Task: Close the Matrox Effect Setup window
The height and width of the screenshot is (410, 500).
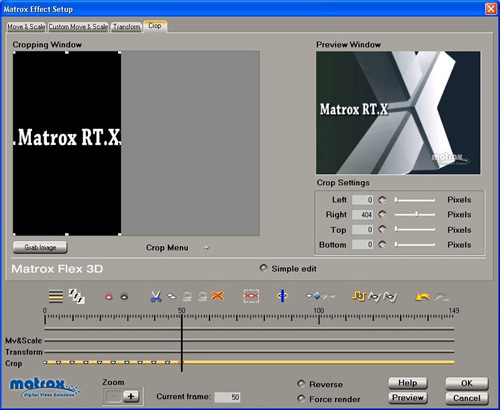Action: 491,9
